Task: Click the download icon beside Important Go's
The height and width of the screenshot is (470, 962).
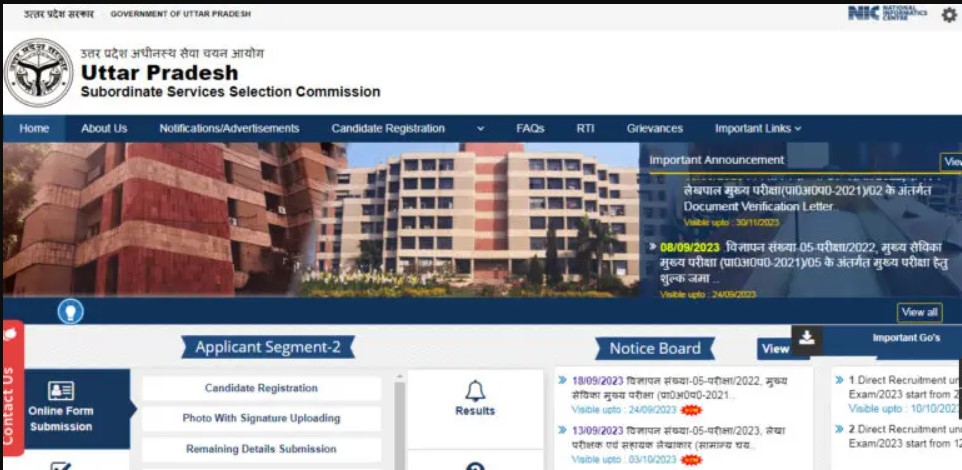Action: 807,338
